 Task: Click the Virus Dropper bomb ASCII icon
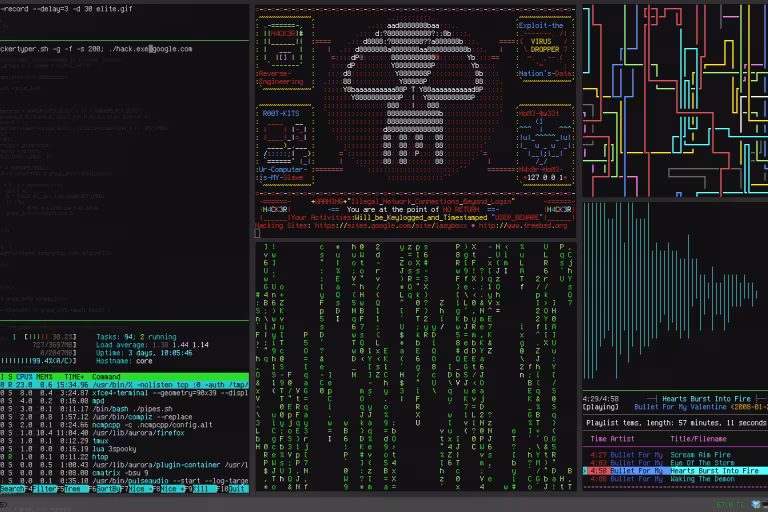pos(545,45)
